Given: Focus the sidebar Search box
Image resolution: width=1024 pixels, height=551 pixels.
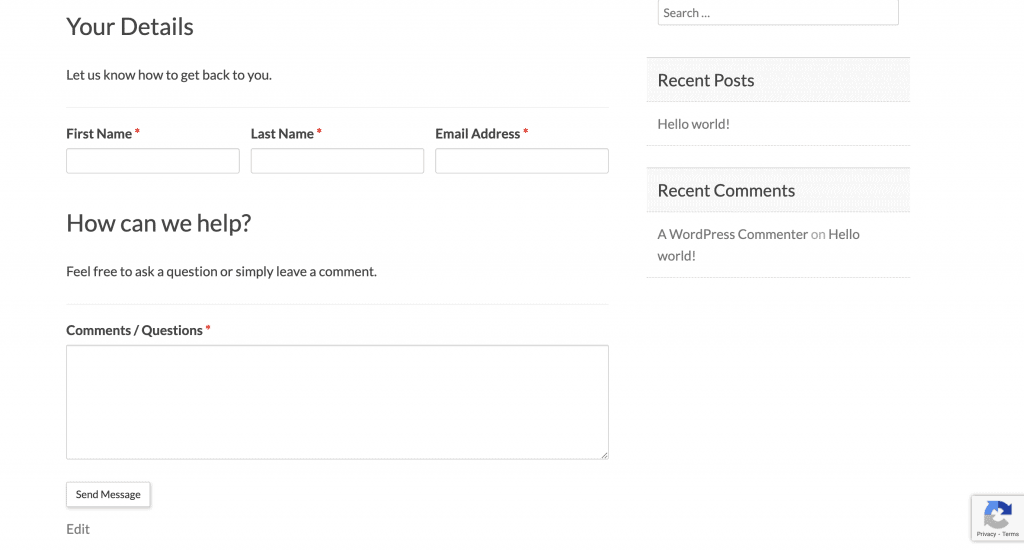Looking at the screenshot, I should [x=778, y=12].
